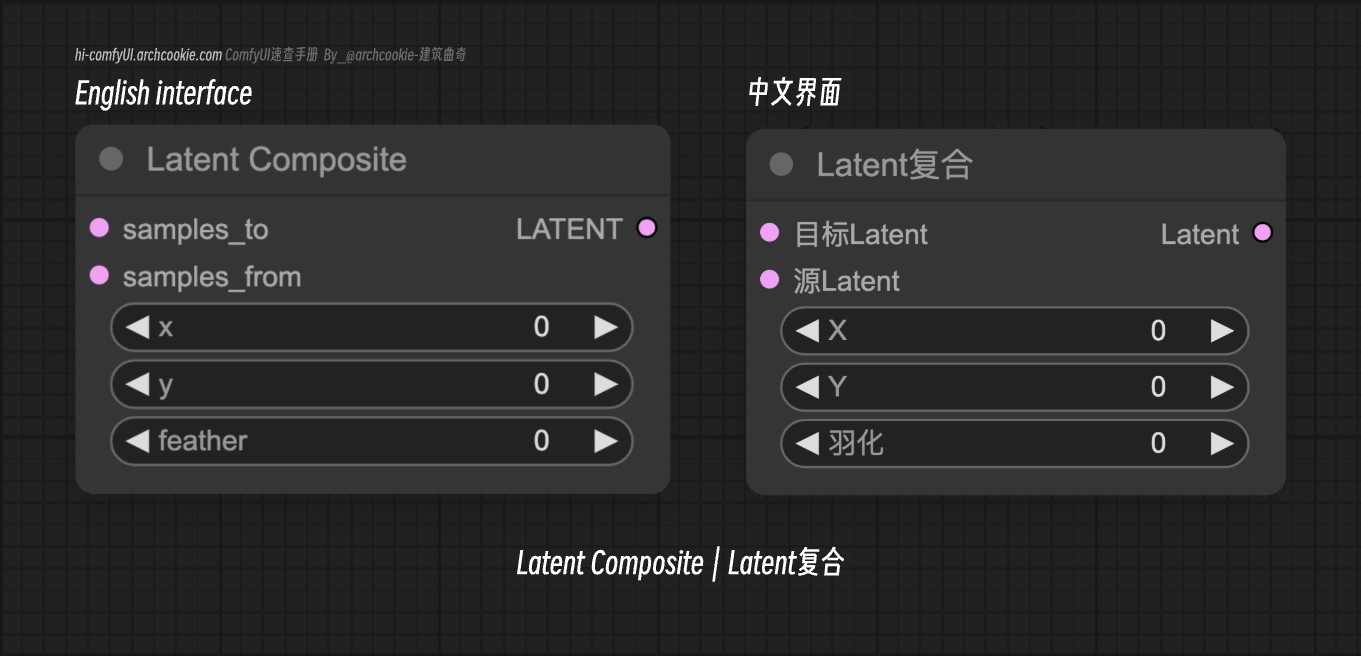Click the samples_to input connector dot
The width and height of the screenshot is (1361, 656).
[x=99, y=228]
